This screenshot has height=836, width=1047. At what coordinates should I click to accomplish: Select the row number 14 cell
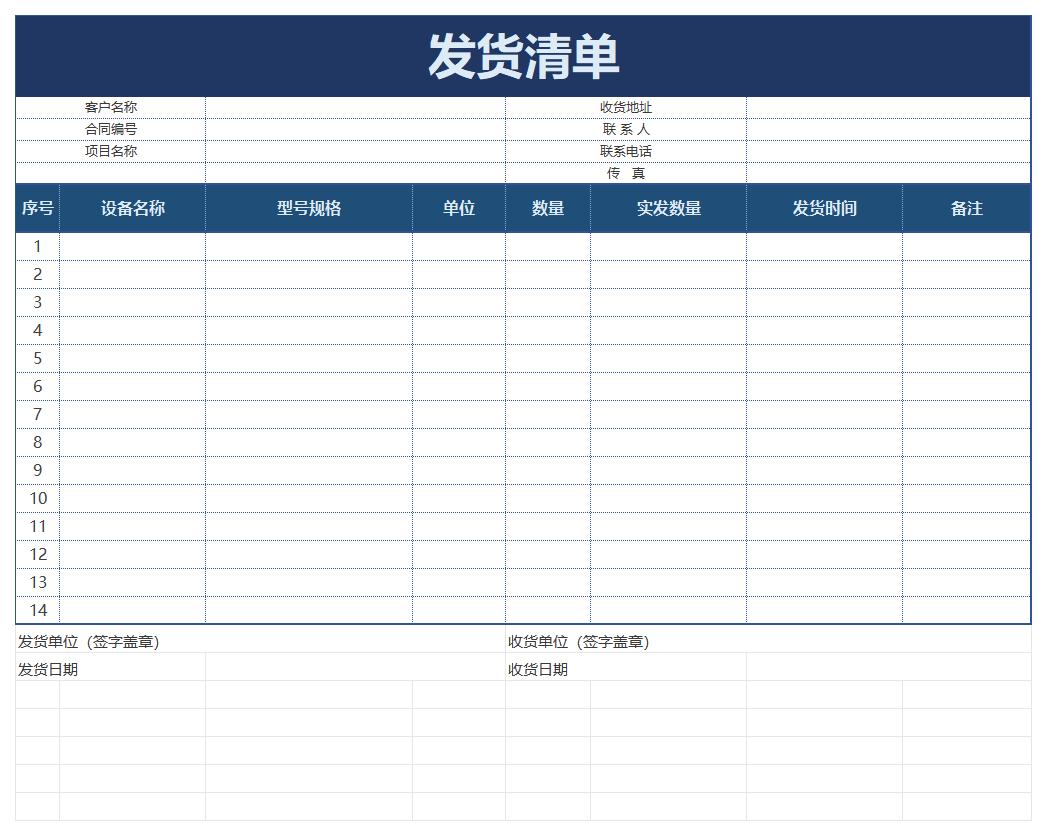click(37, 610)
